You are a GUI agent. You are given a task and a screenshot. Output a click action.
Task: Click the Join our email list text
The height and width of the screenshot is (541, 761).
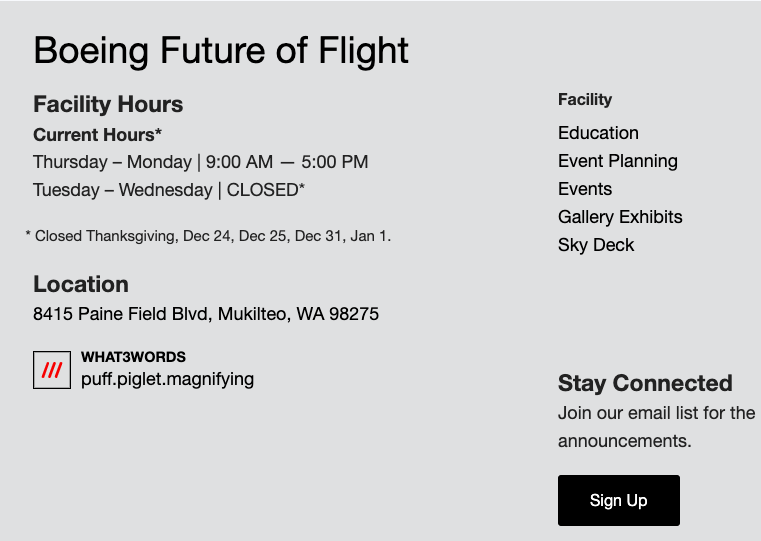click(x=656, y=412)
